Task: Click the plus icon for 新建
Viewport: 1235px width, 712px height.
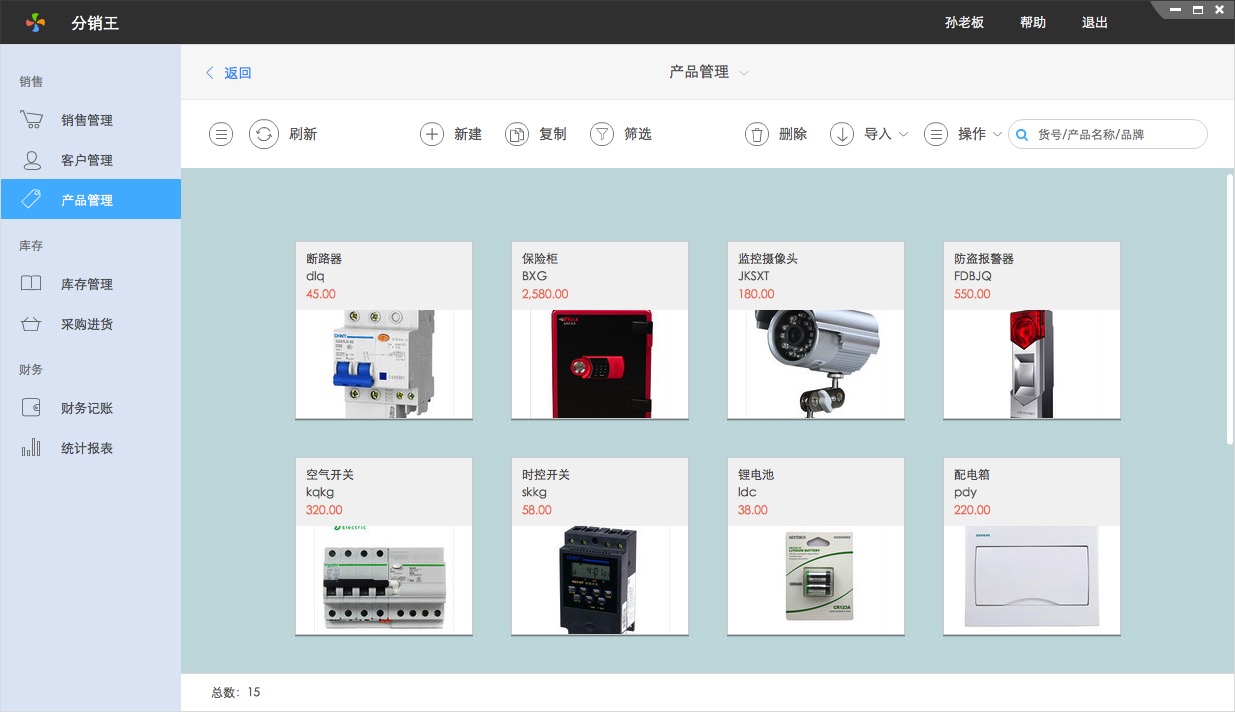Action: 431,134
